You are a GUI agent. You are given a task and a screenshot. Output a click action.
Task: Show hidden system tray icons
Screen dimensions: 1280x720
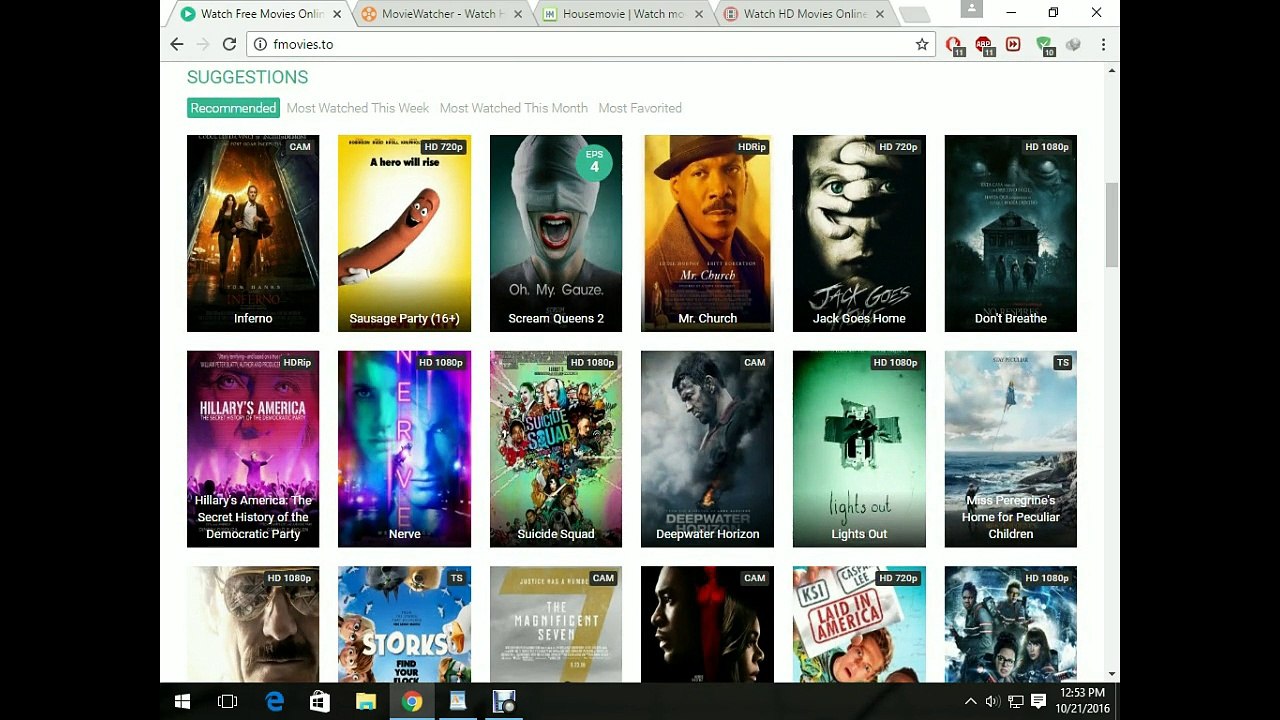click(970, 702)
